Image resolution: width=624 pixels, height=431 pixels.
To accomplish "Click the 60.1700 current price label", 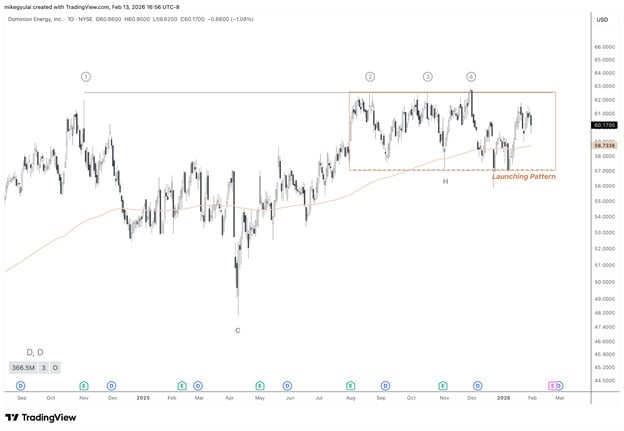I will (x=605, y=125).
